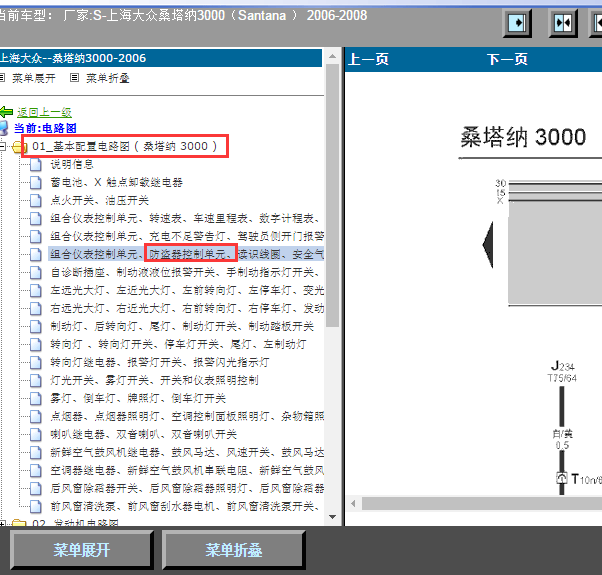
Task: Click document icon beside 喇叭继电器
Action: coord(36,434)
